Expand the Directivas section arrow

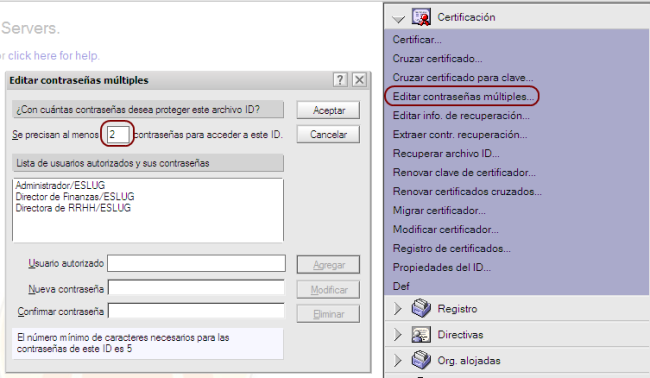point(398,334)
